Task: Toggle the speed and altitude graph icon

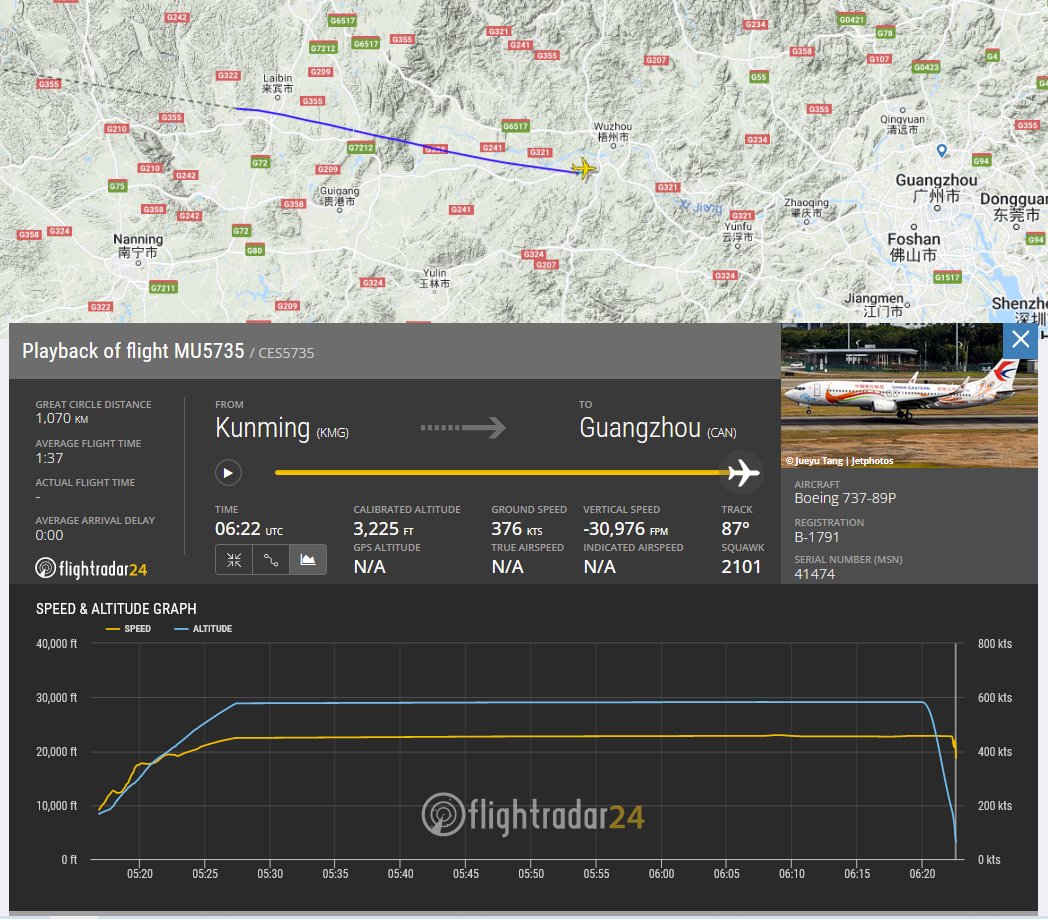Action: 307,560
